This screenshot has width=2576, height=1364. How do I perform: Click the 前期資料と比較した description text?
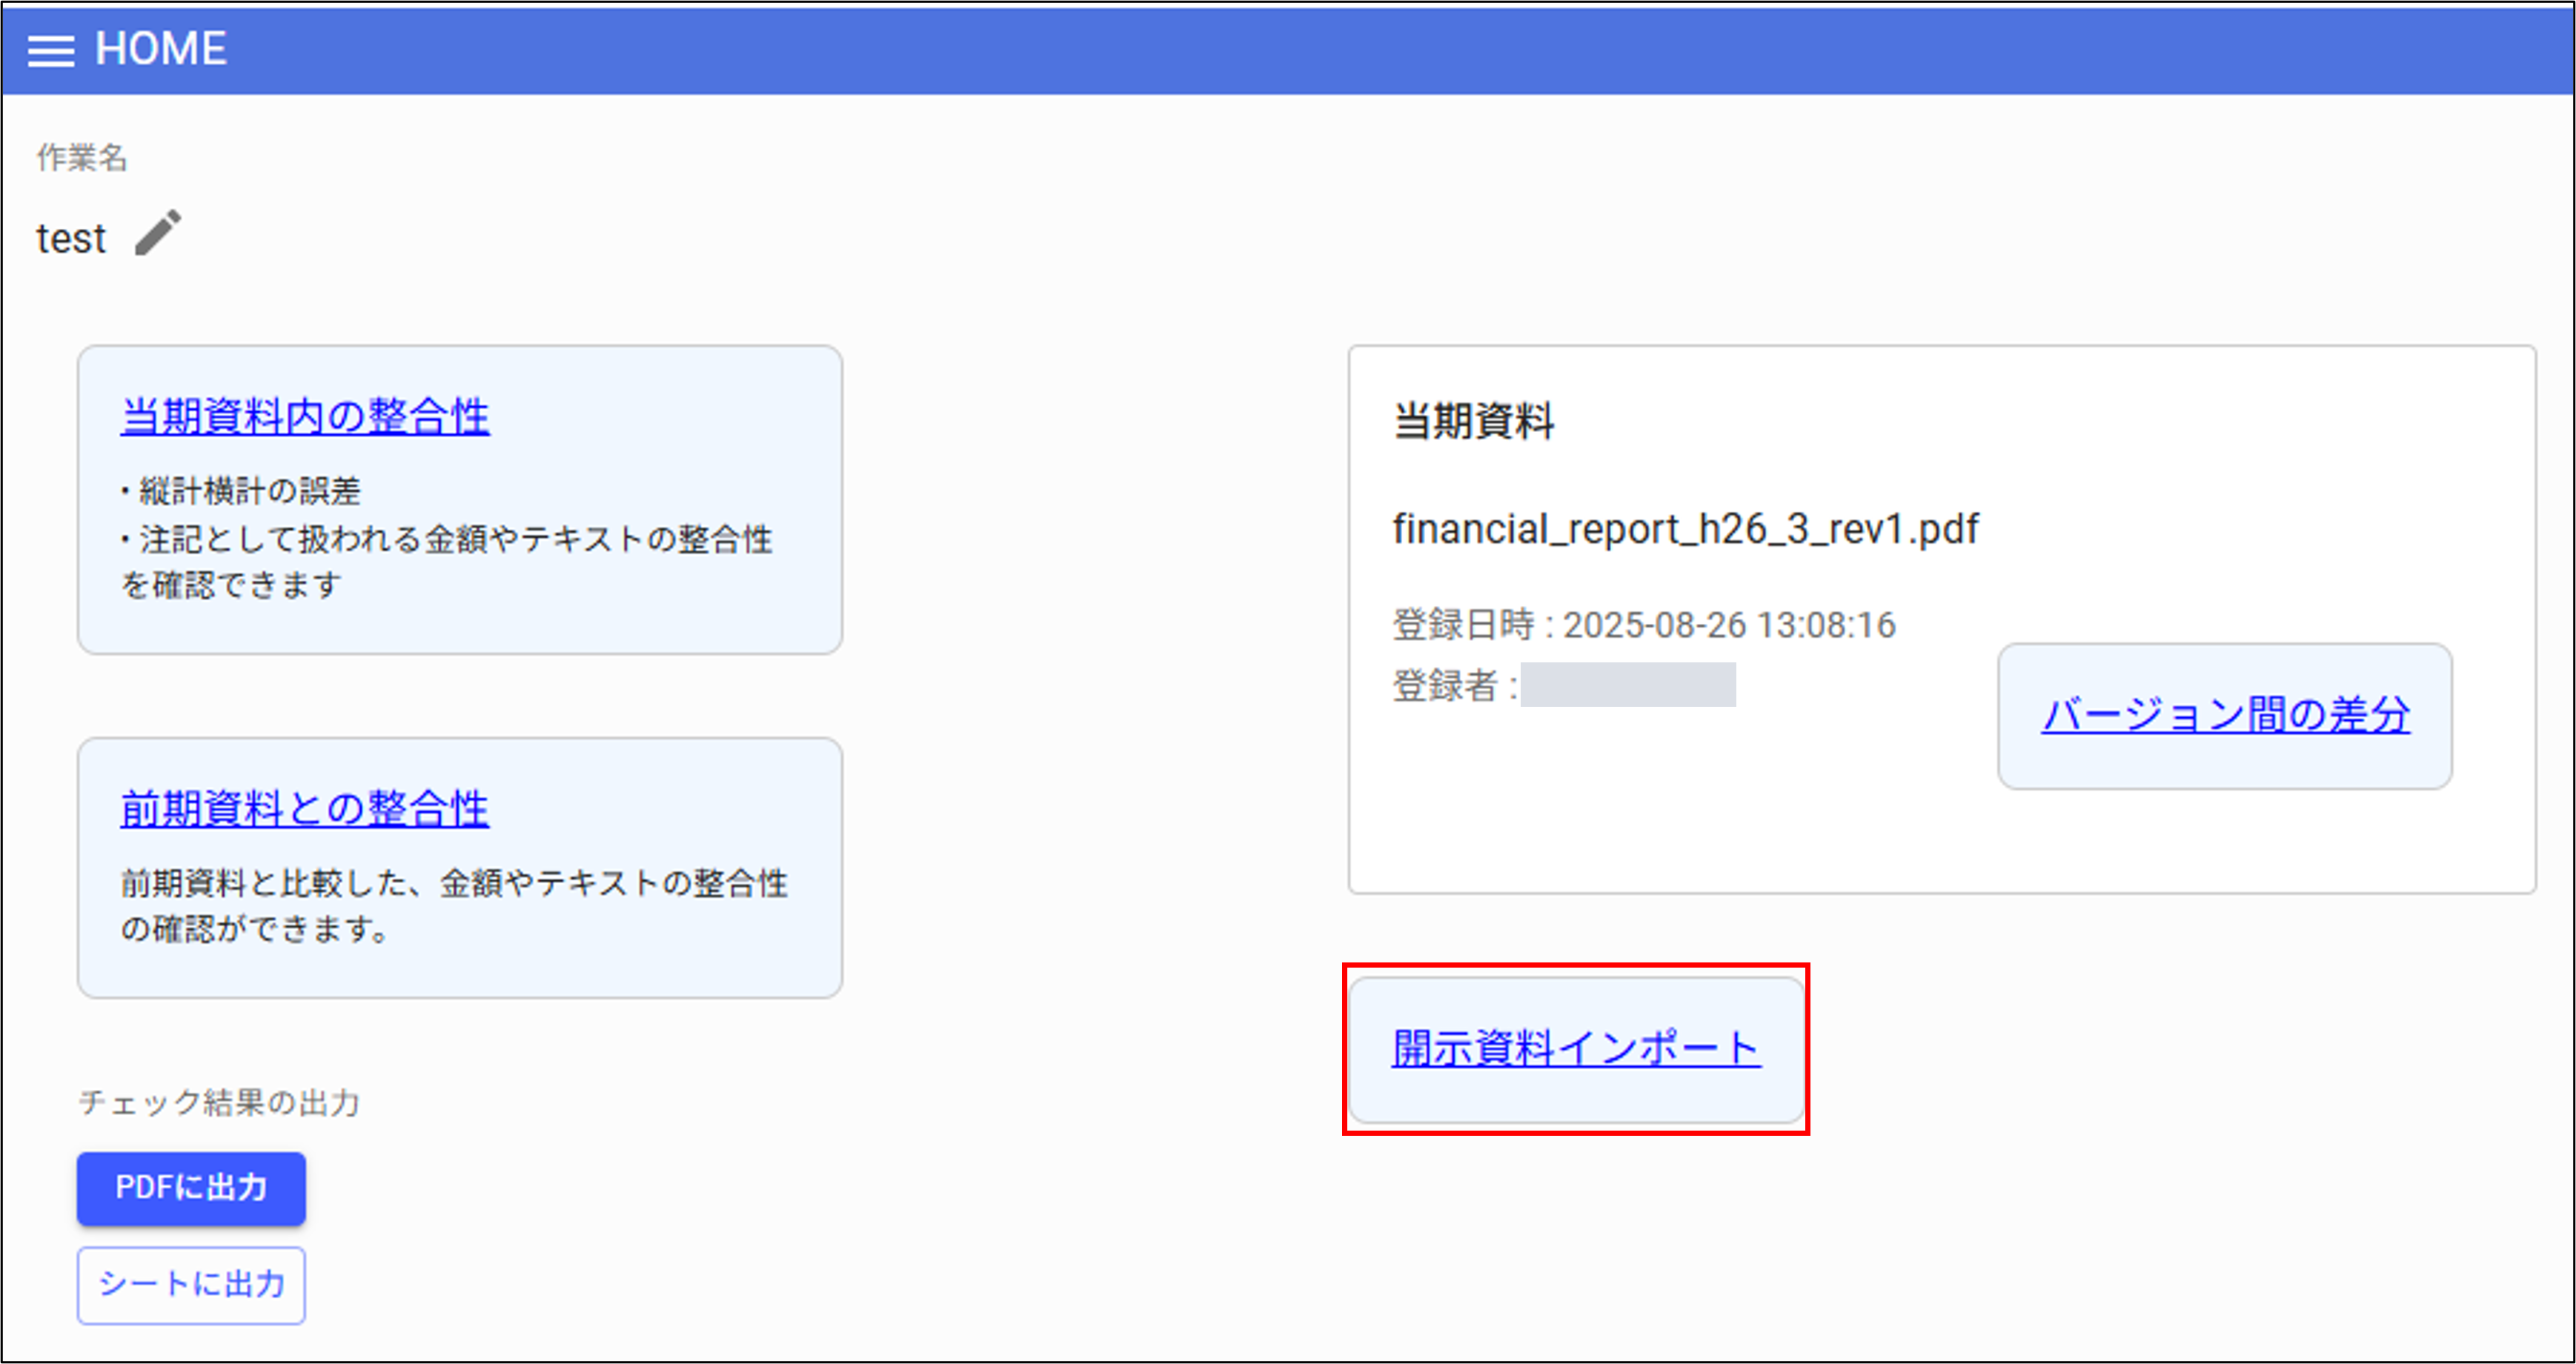pos(454,883)
